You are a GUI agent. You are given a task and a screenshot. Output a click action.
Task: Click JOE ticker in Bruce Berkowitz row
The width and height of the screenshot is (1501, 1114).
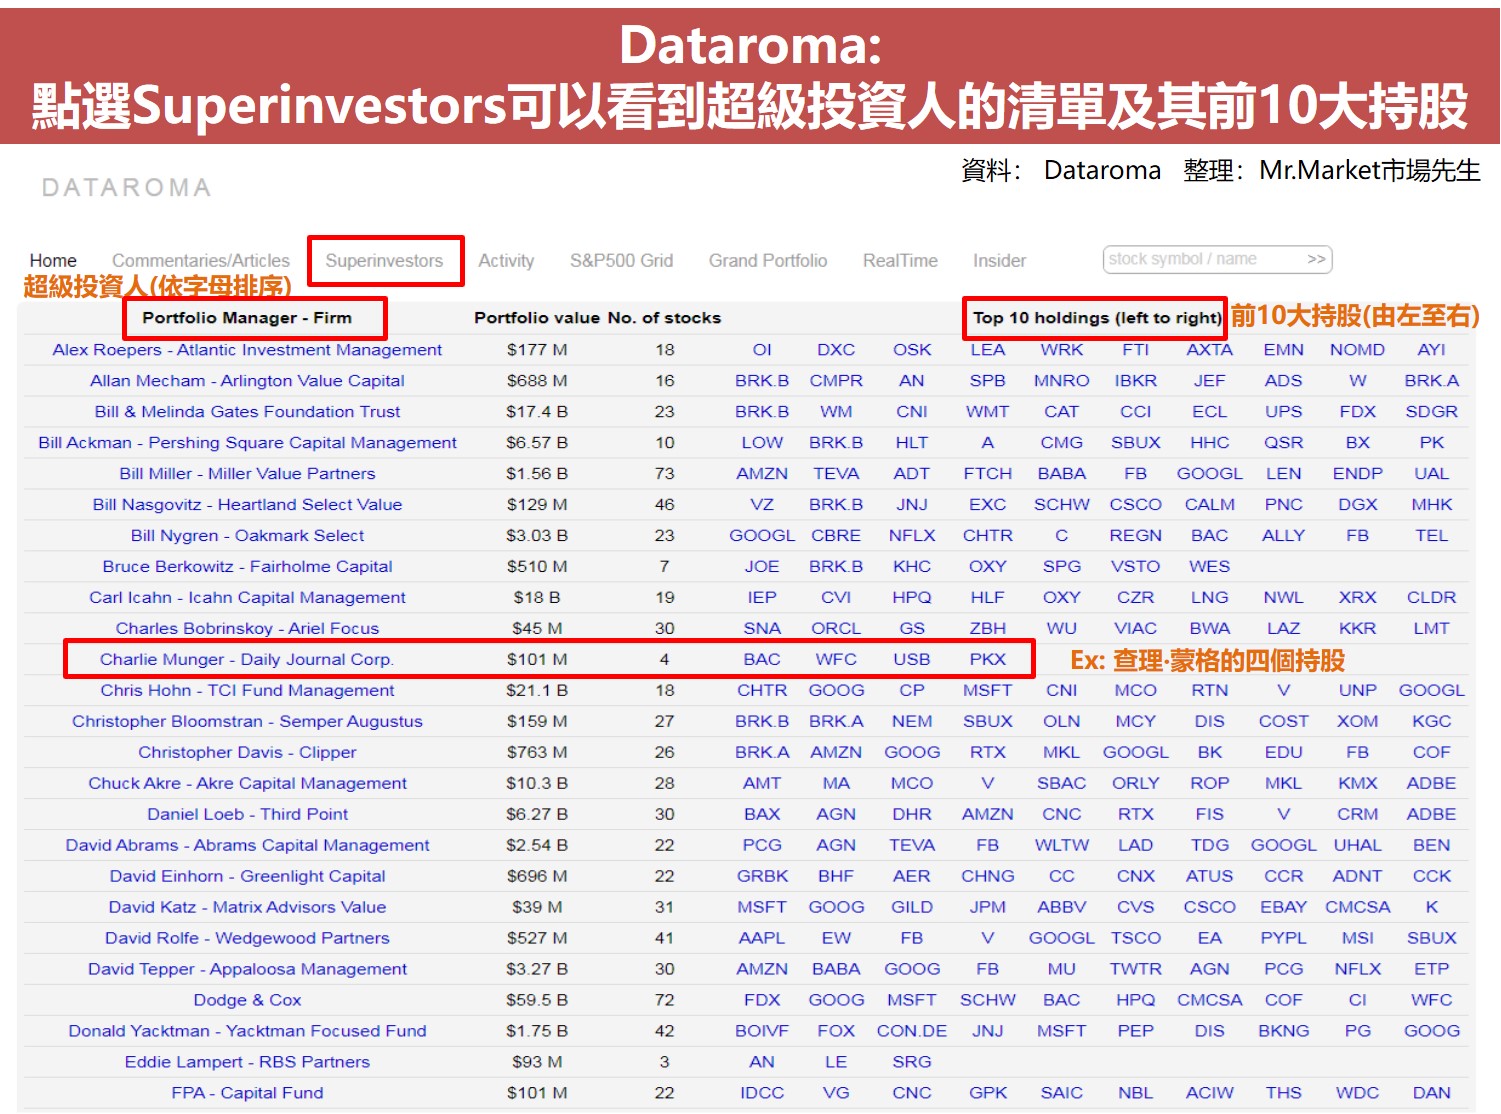point(762,566)
